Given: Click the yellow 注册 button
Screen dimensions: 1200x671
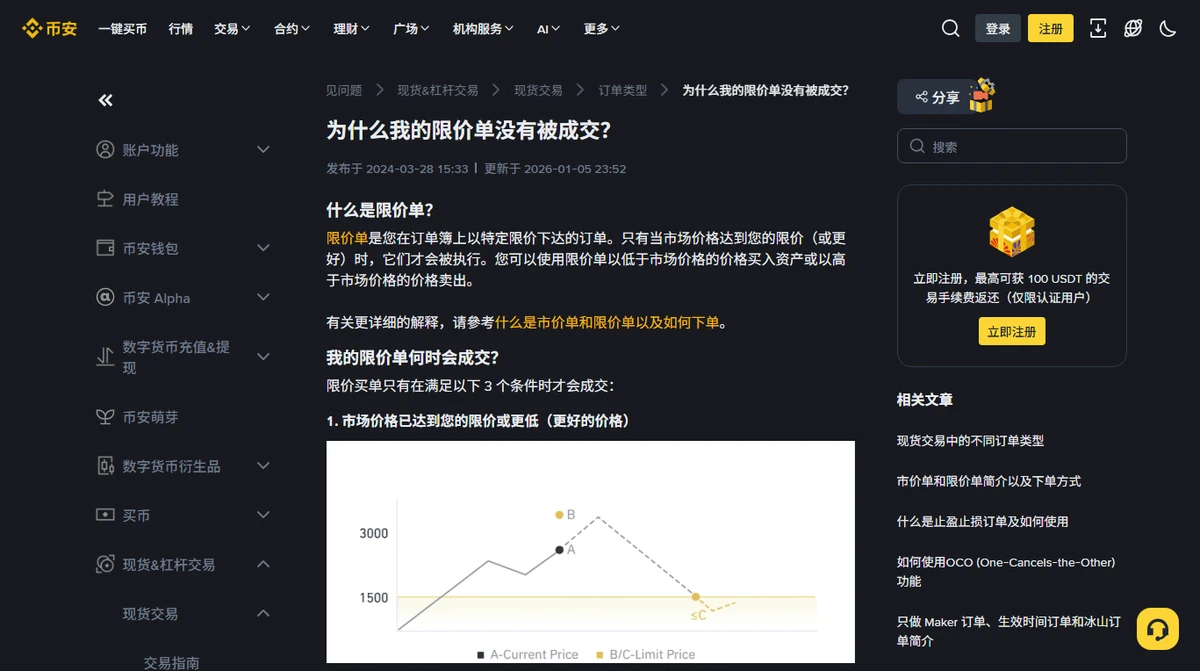Looking at the screenshot, I should 1051,28.
